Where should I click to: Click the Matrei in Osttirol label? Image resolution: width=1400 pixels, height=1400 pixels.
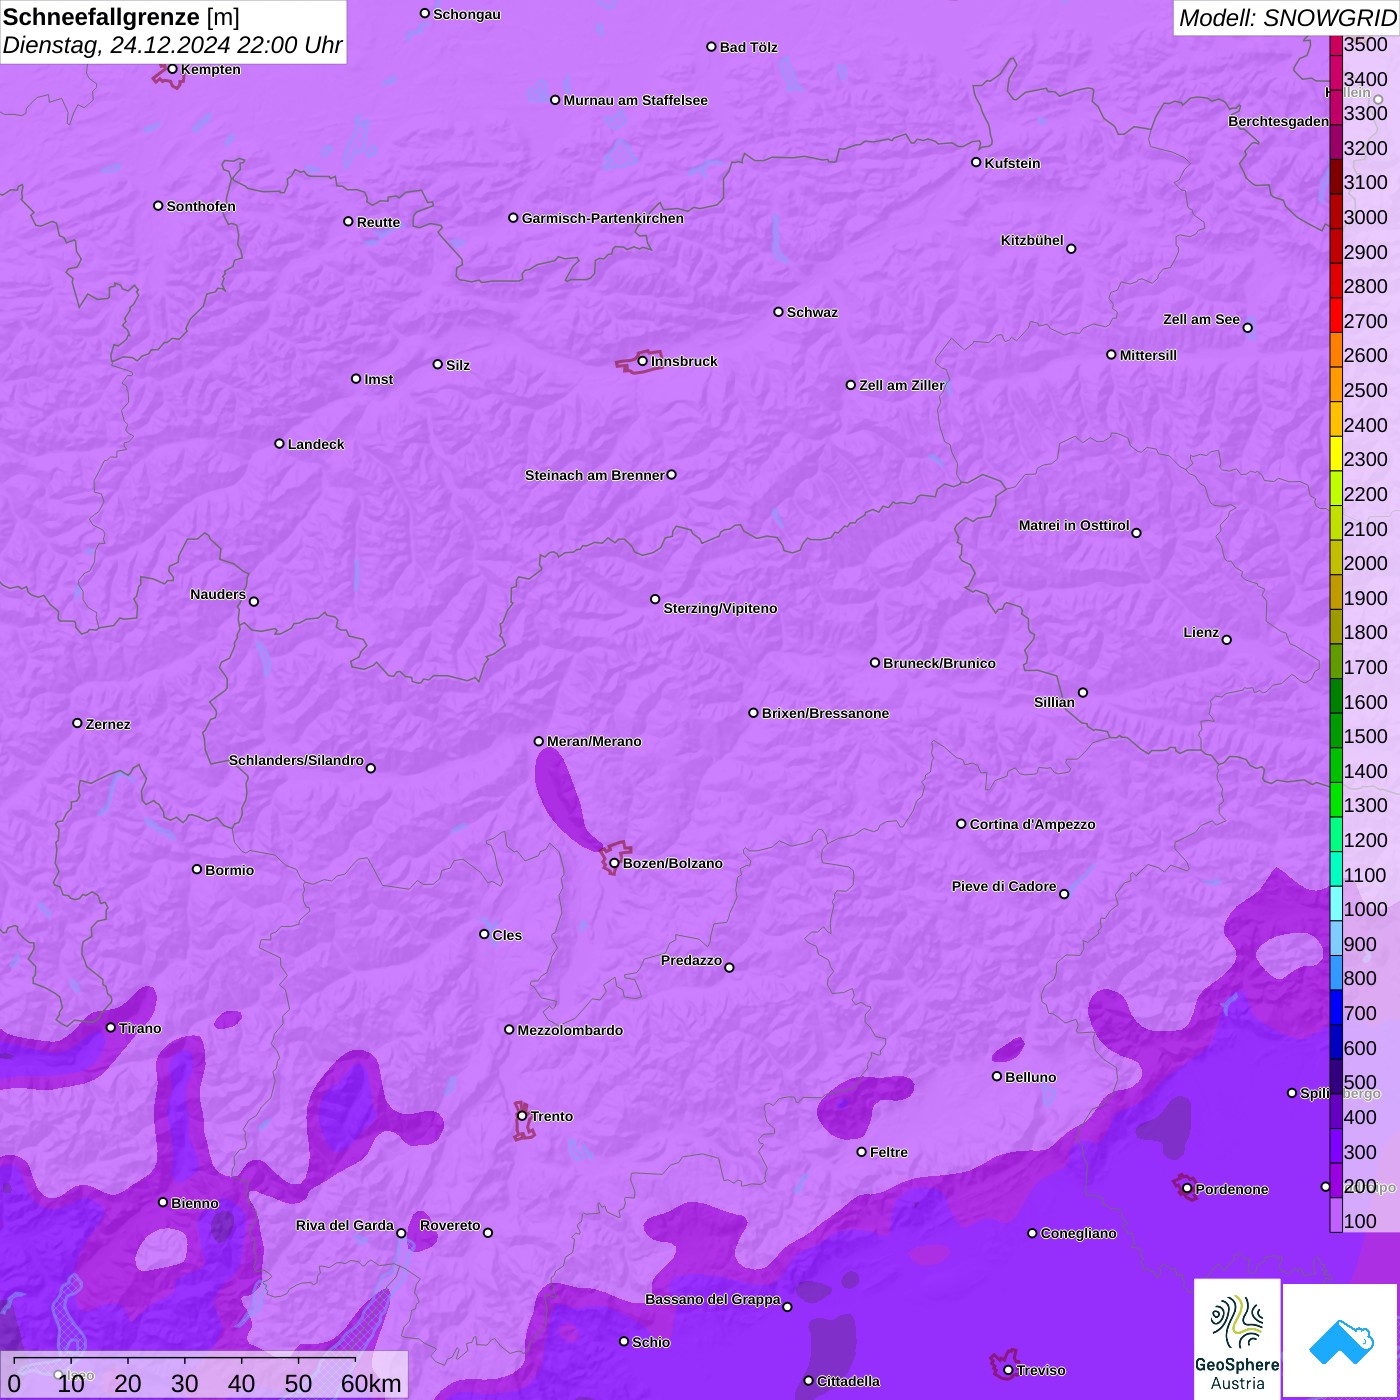[1074, 525]
